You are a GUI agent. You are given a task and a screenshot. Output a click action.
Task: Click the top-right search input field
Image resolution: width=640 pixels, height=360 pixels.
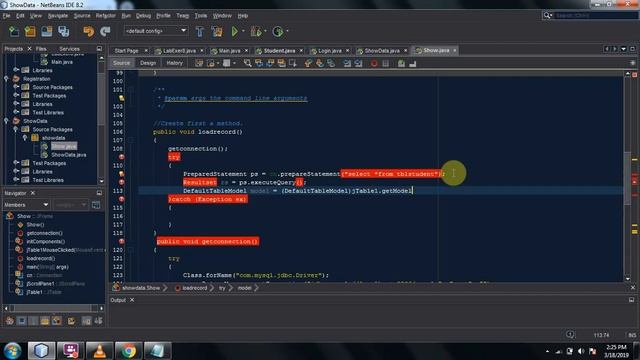[596, 16]
